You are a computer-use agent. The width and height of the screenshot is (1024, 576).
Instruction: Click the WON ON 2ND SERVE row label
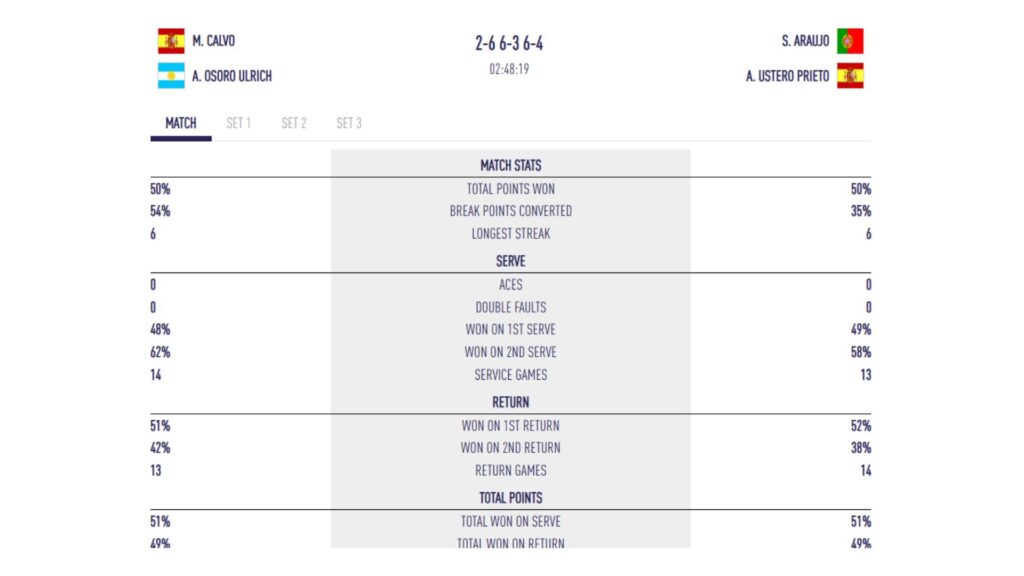point(511,352)
